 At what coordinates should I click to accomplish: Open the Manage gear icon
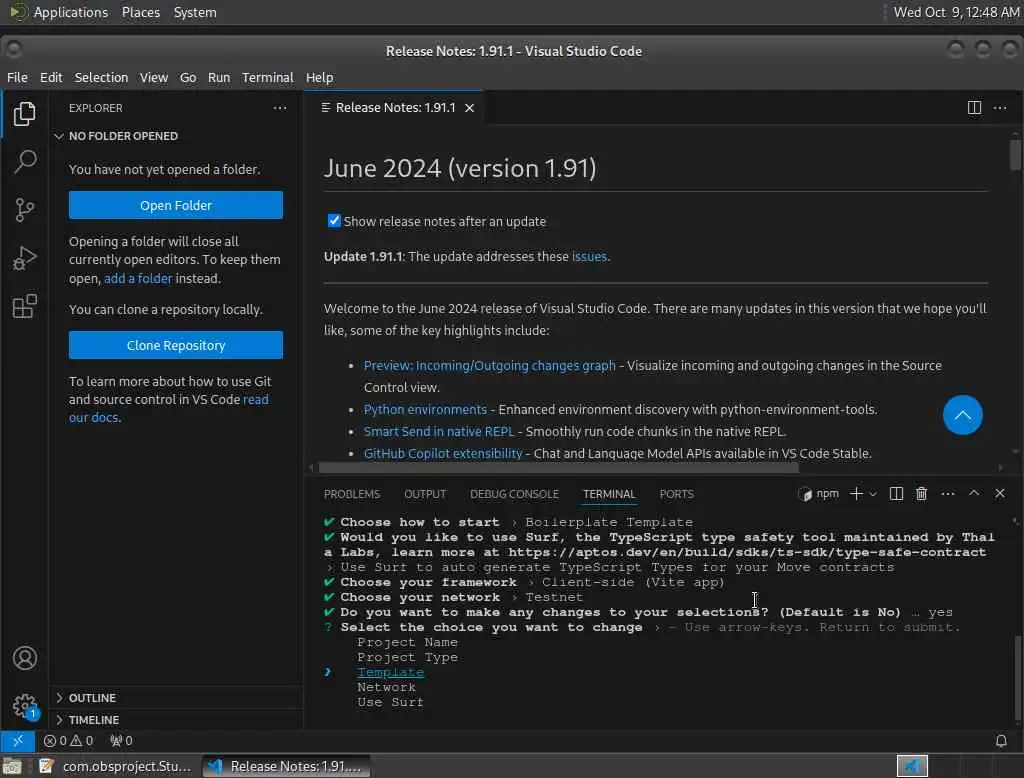coord(25,705)
